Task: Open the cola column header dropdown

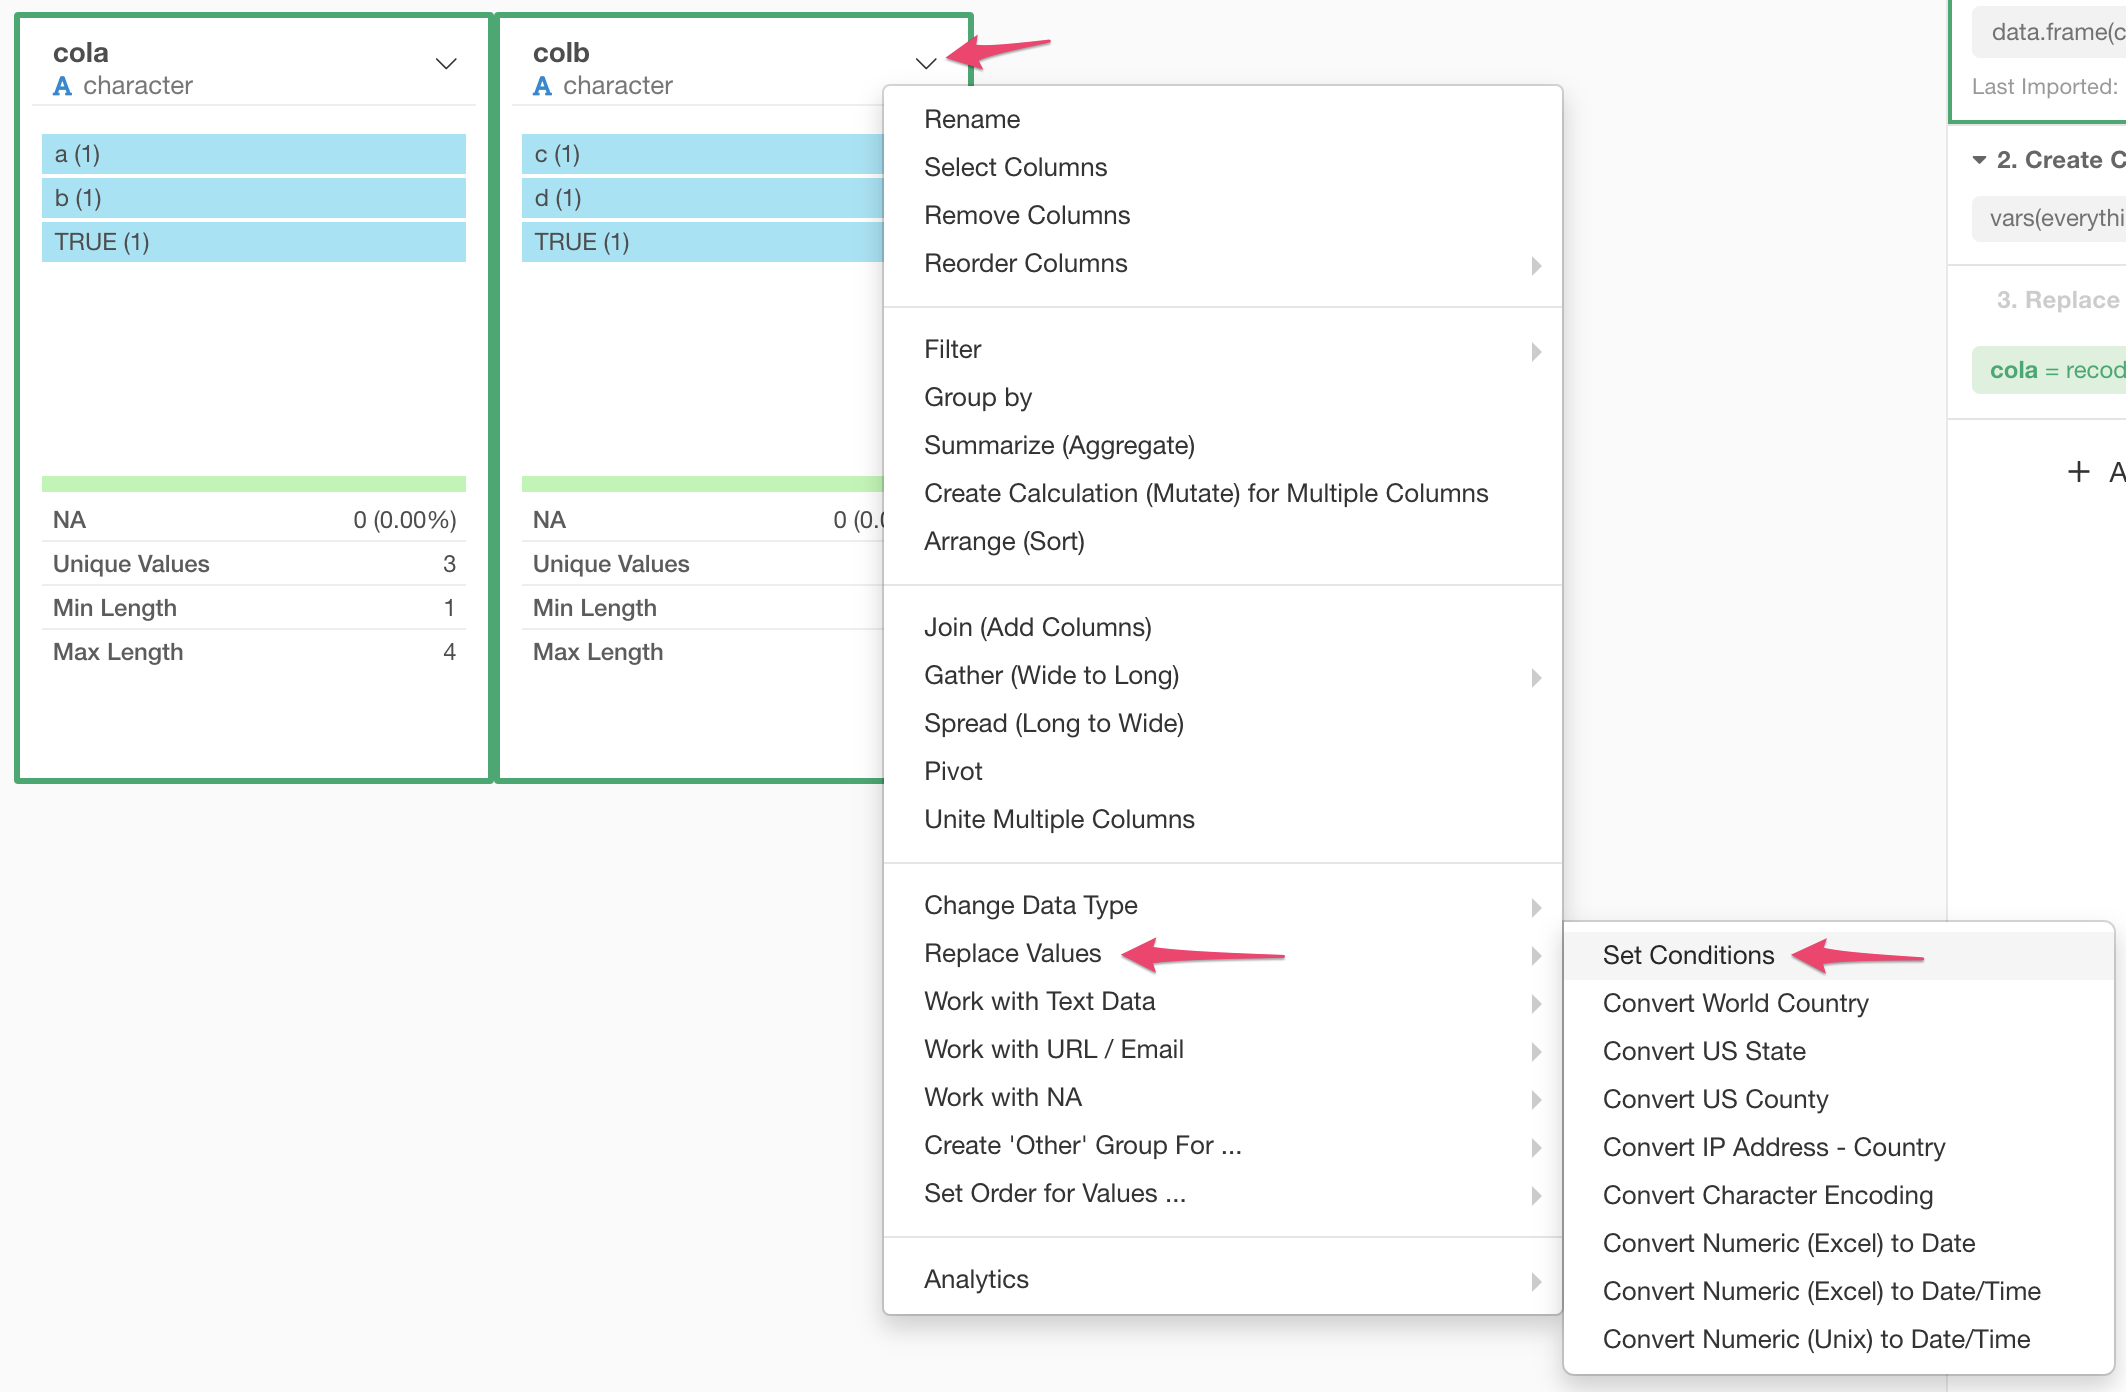Action: [444, 64]
